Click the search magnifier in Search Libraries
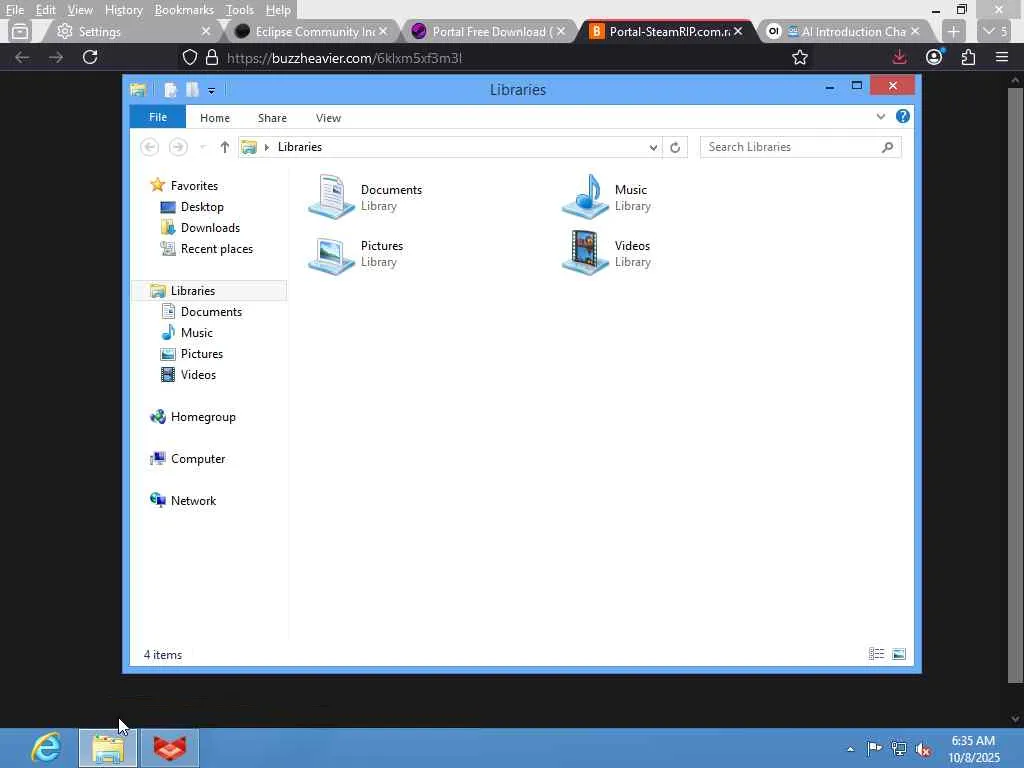The height and width of the screenshot is (768, 1024). pyautogui.click(x=887, y=147)
